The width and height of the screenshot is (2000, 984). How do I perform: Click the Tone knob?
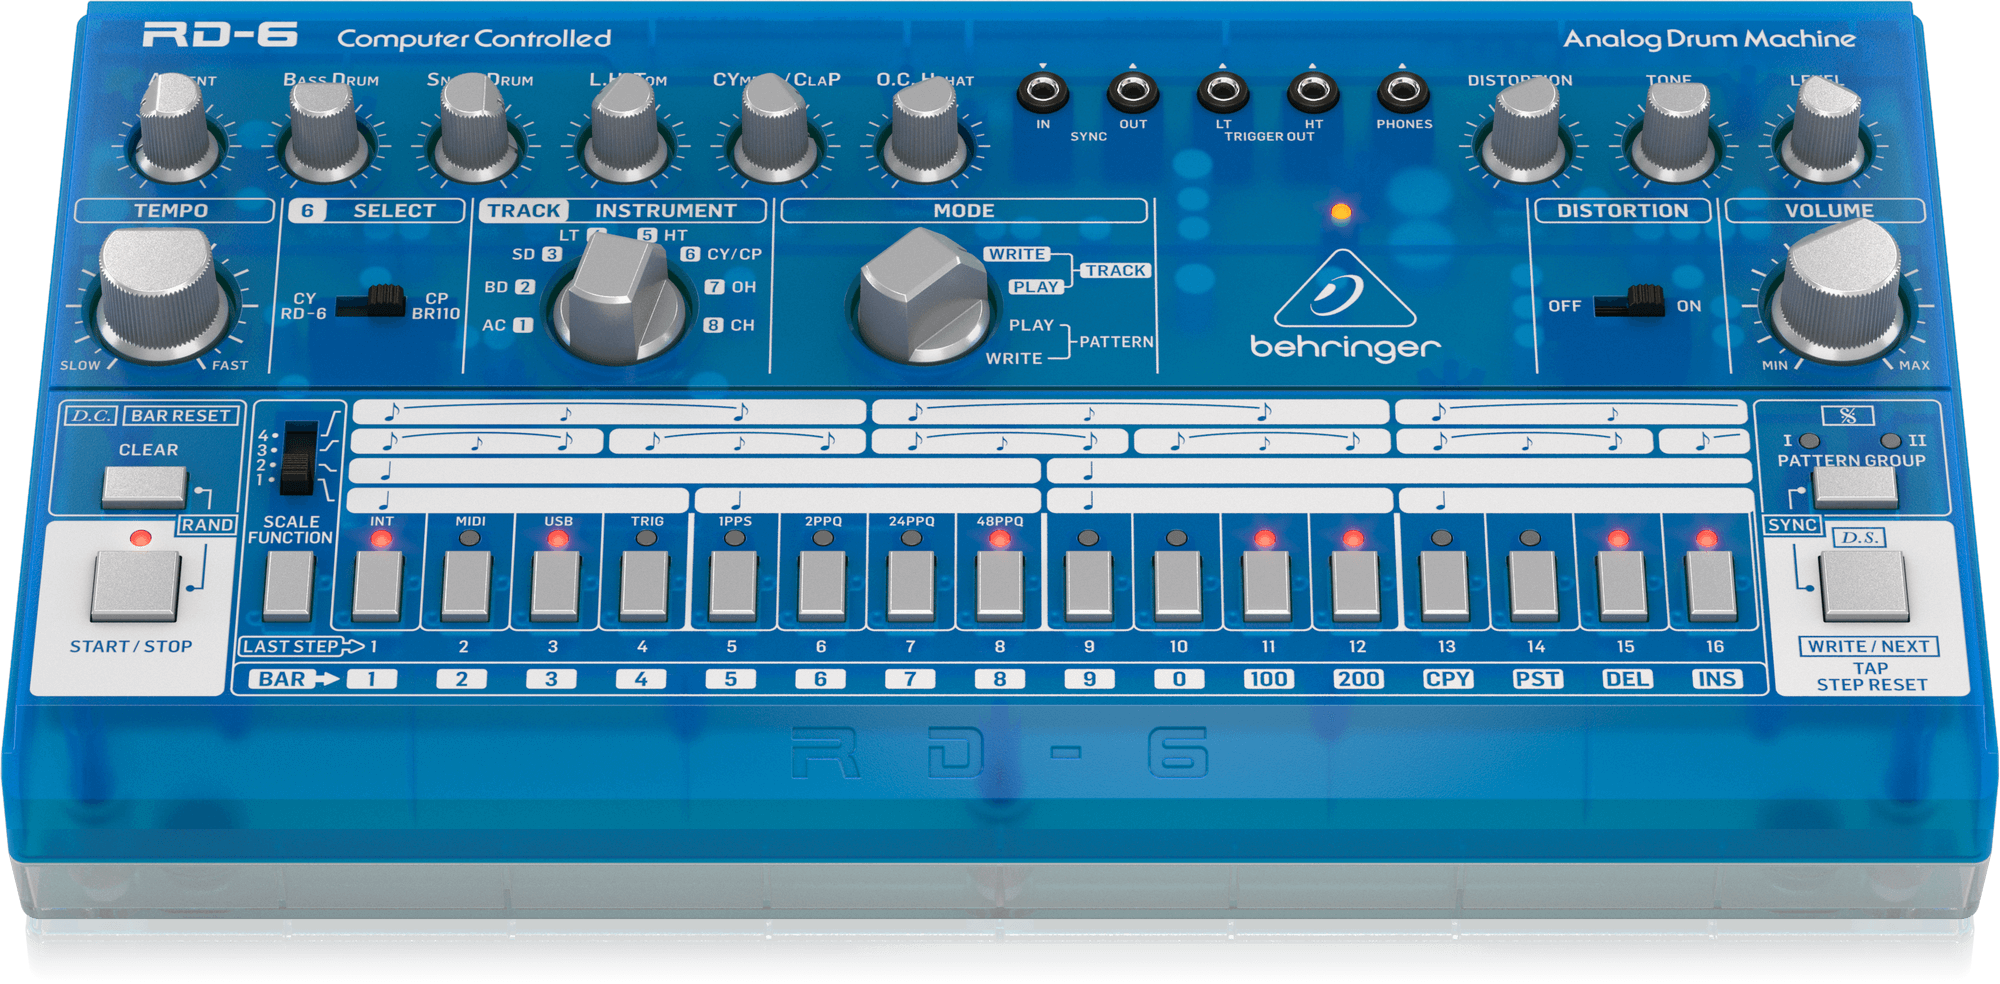[x=1674, y=134]
